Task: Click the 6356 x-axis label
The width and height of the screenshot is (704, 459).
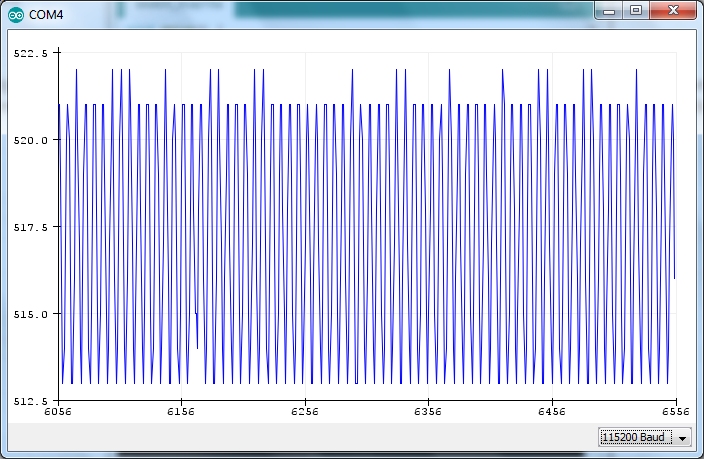Action: click(428, 412)
